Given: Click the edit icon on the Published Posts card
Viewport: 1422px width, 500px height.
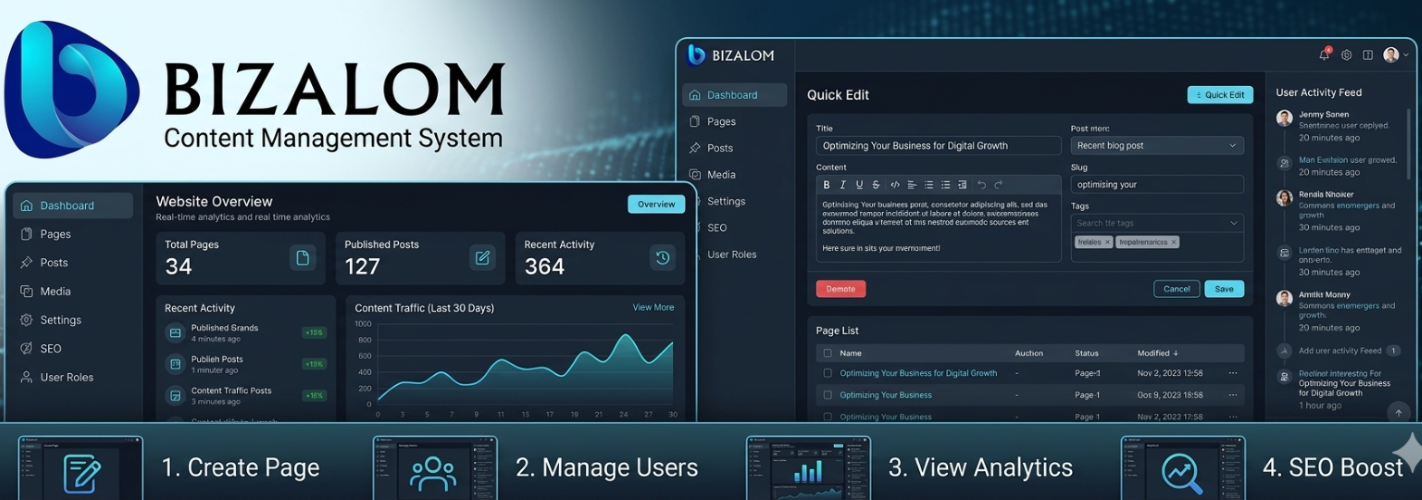Looking at the screenshot, I should (483, 258).
